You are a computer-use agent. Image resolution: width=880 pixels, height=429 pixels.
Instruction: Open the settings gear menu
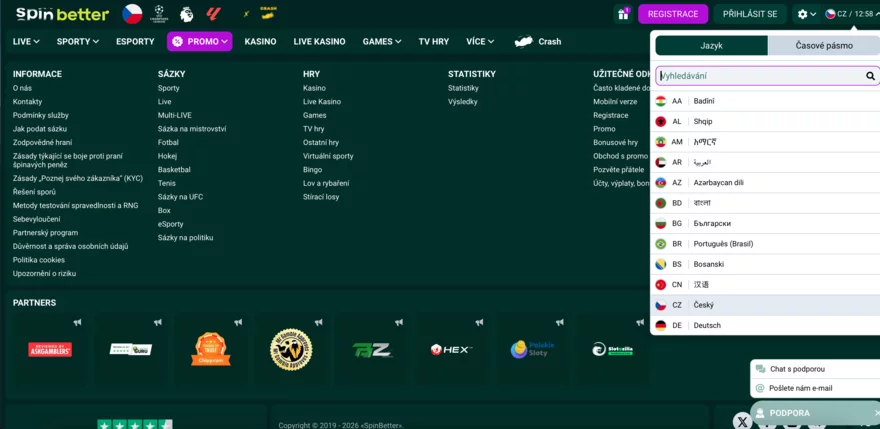(x=806, y=14)
